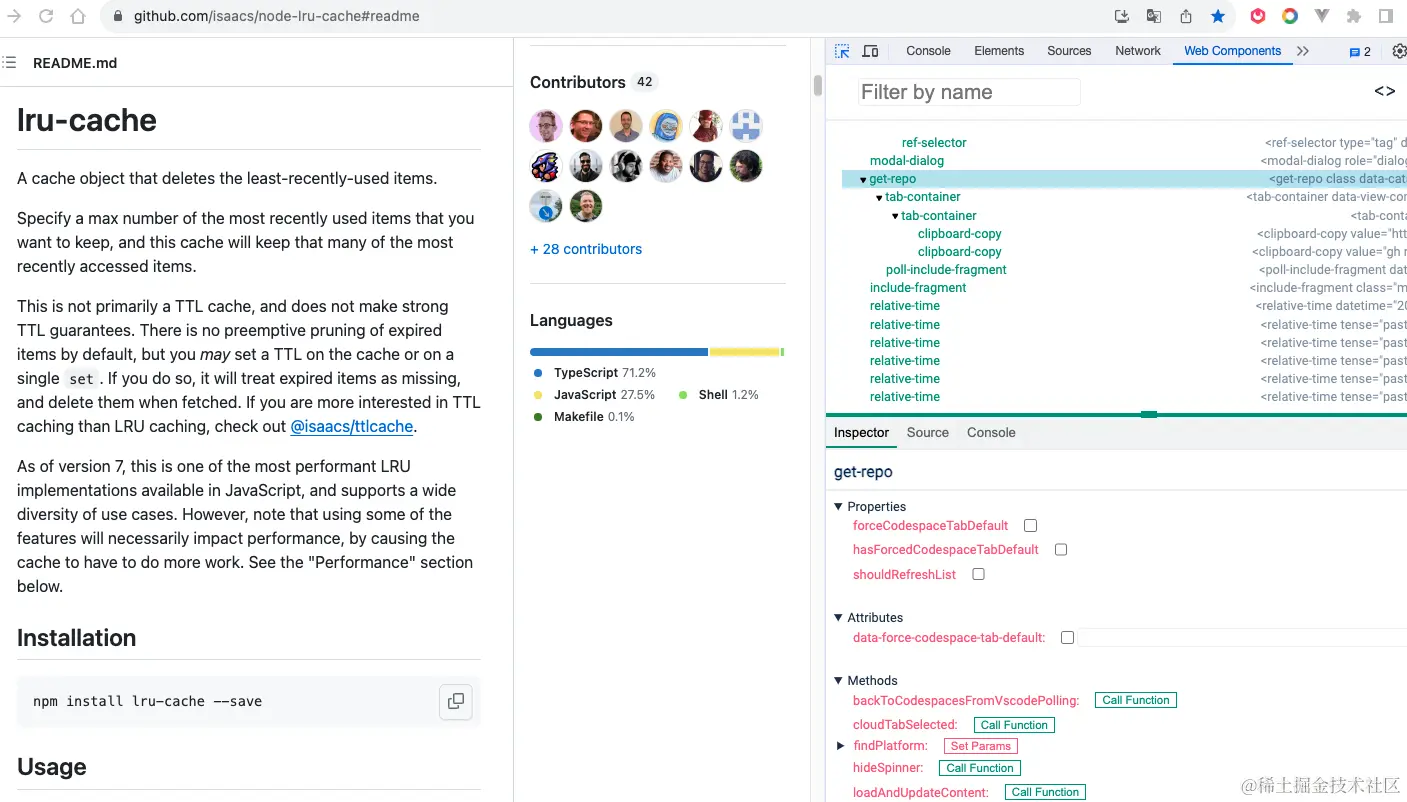1407x802 pixels.
Task: Reload the page with the refresh icon
Action: [45, 16]
